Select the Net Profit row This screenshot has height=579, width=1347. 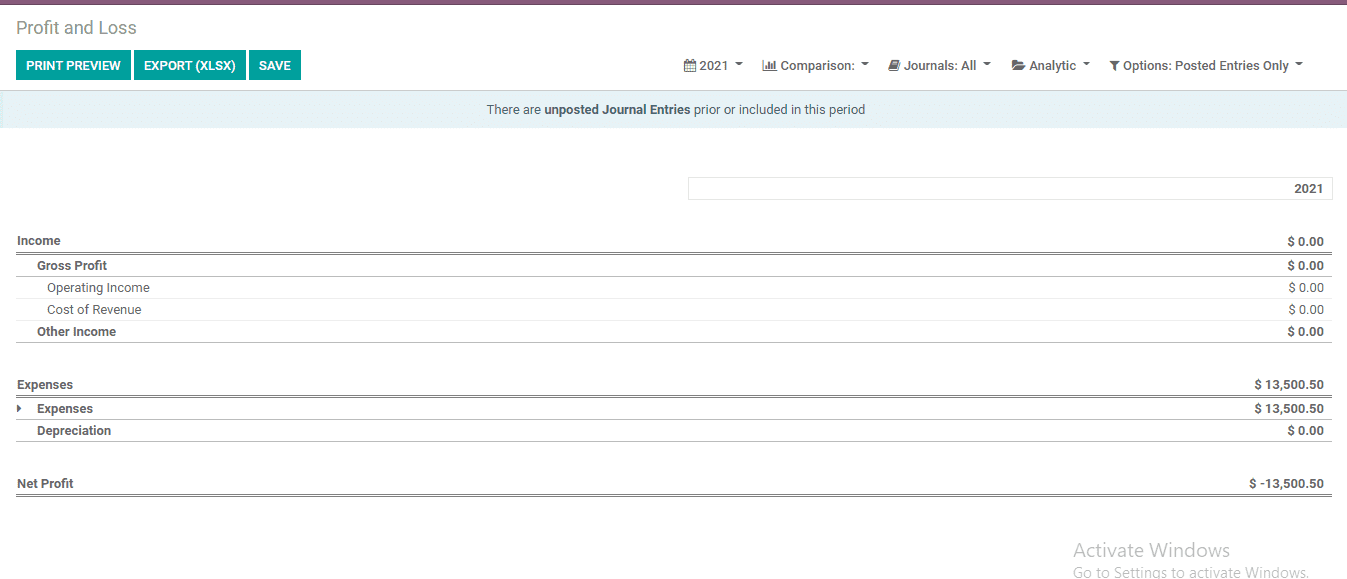674,484
